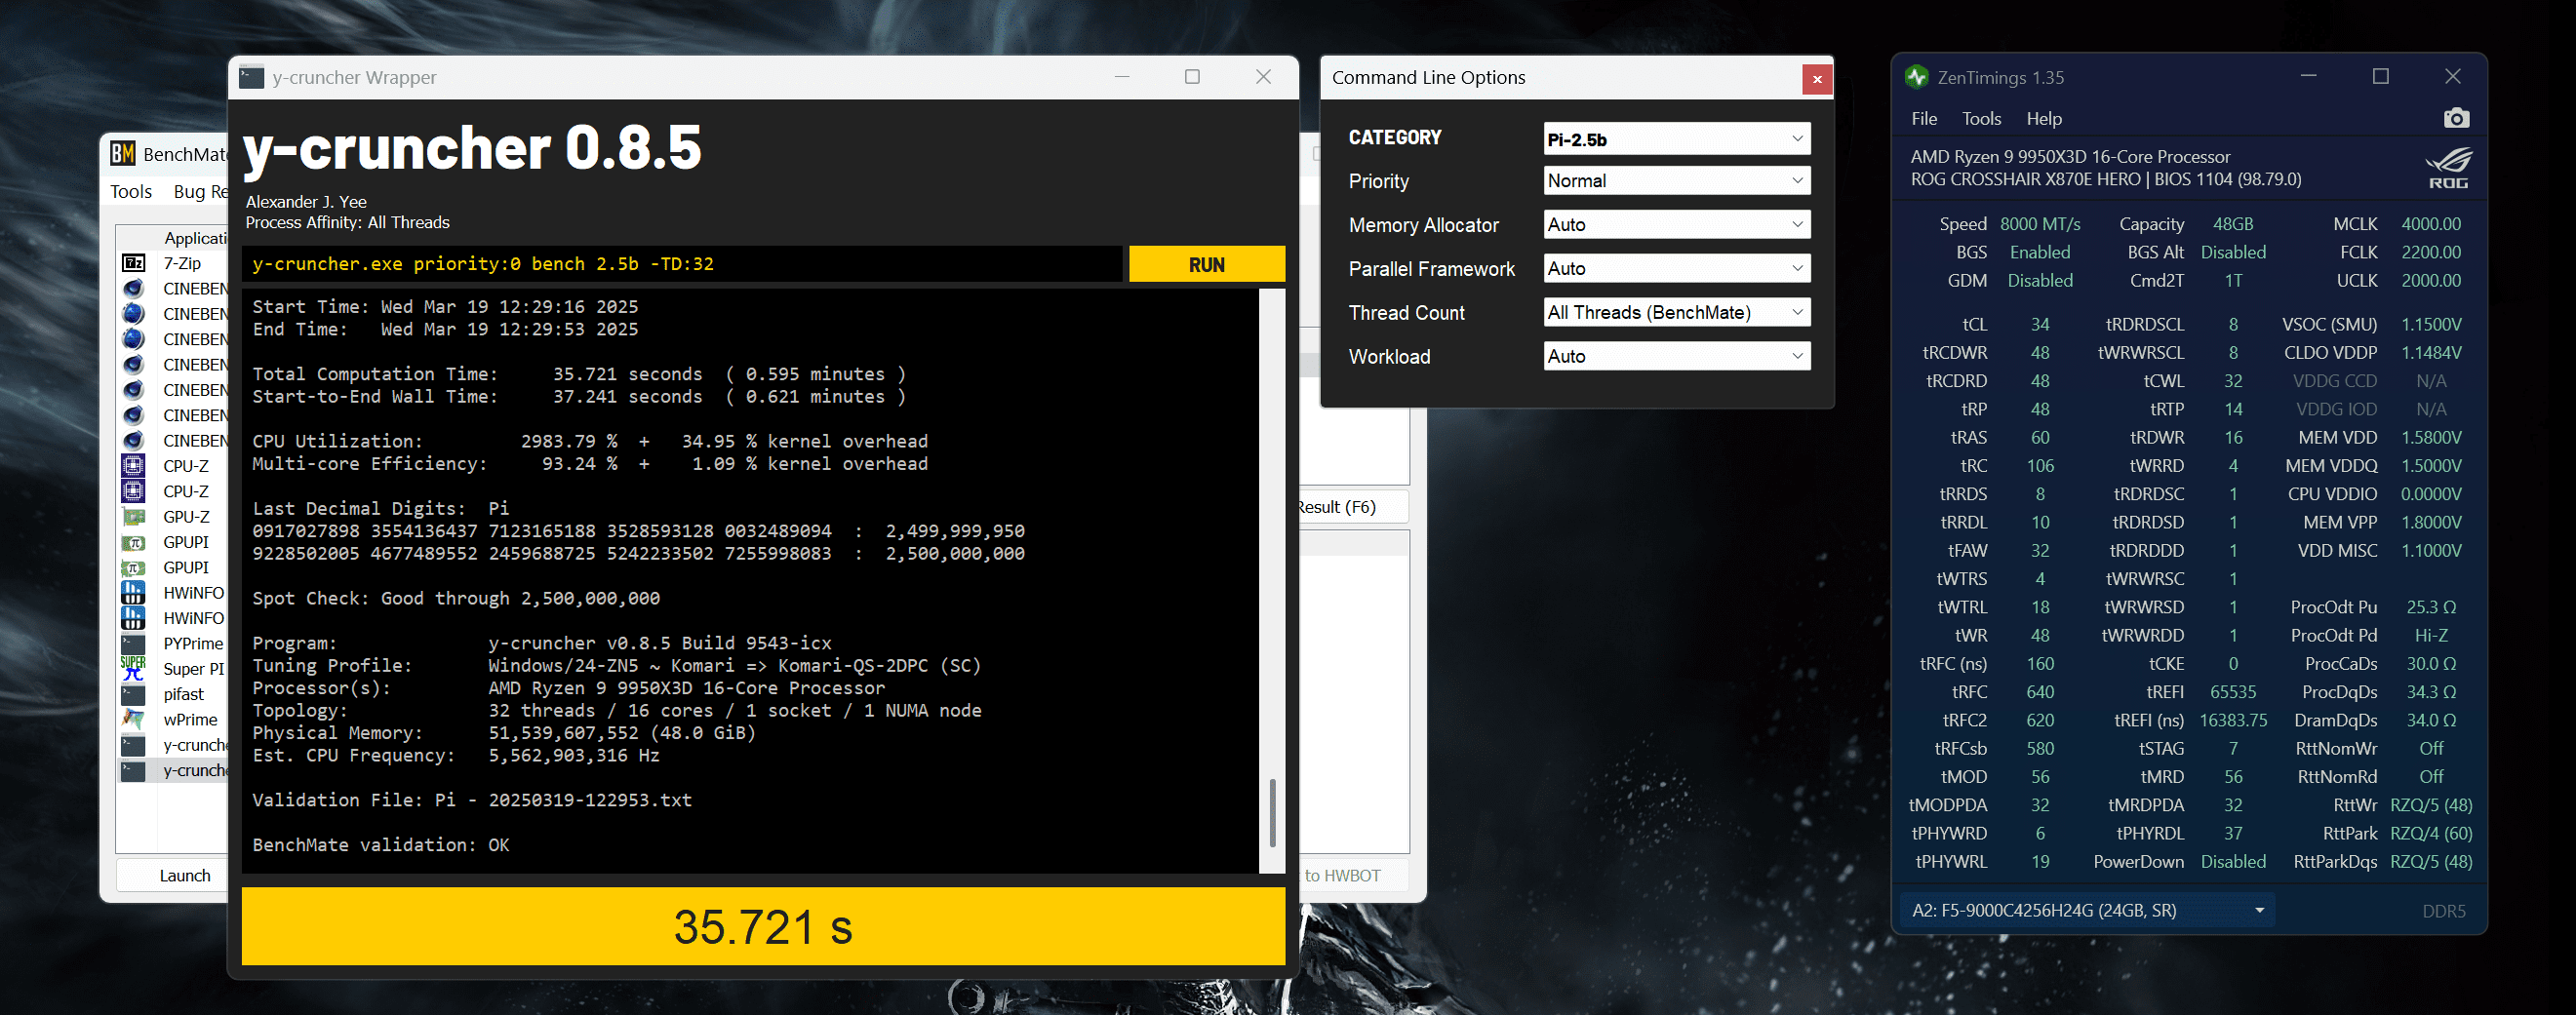Click the Launch button in BenchMate
Screen dimensions: 2576x1015
[x=173, y=875]
